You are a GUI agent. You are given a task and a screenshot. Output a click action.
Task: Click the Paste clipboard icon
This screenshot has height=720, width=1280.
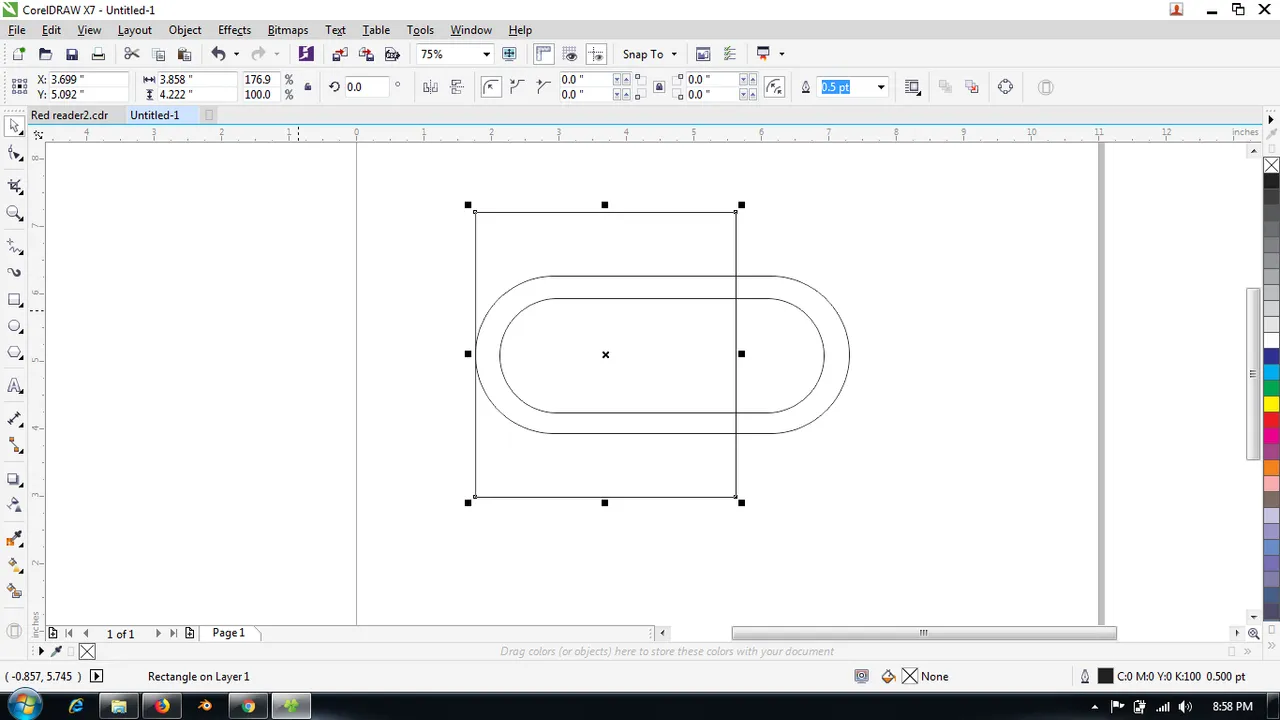click(184, 54)
